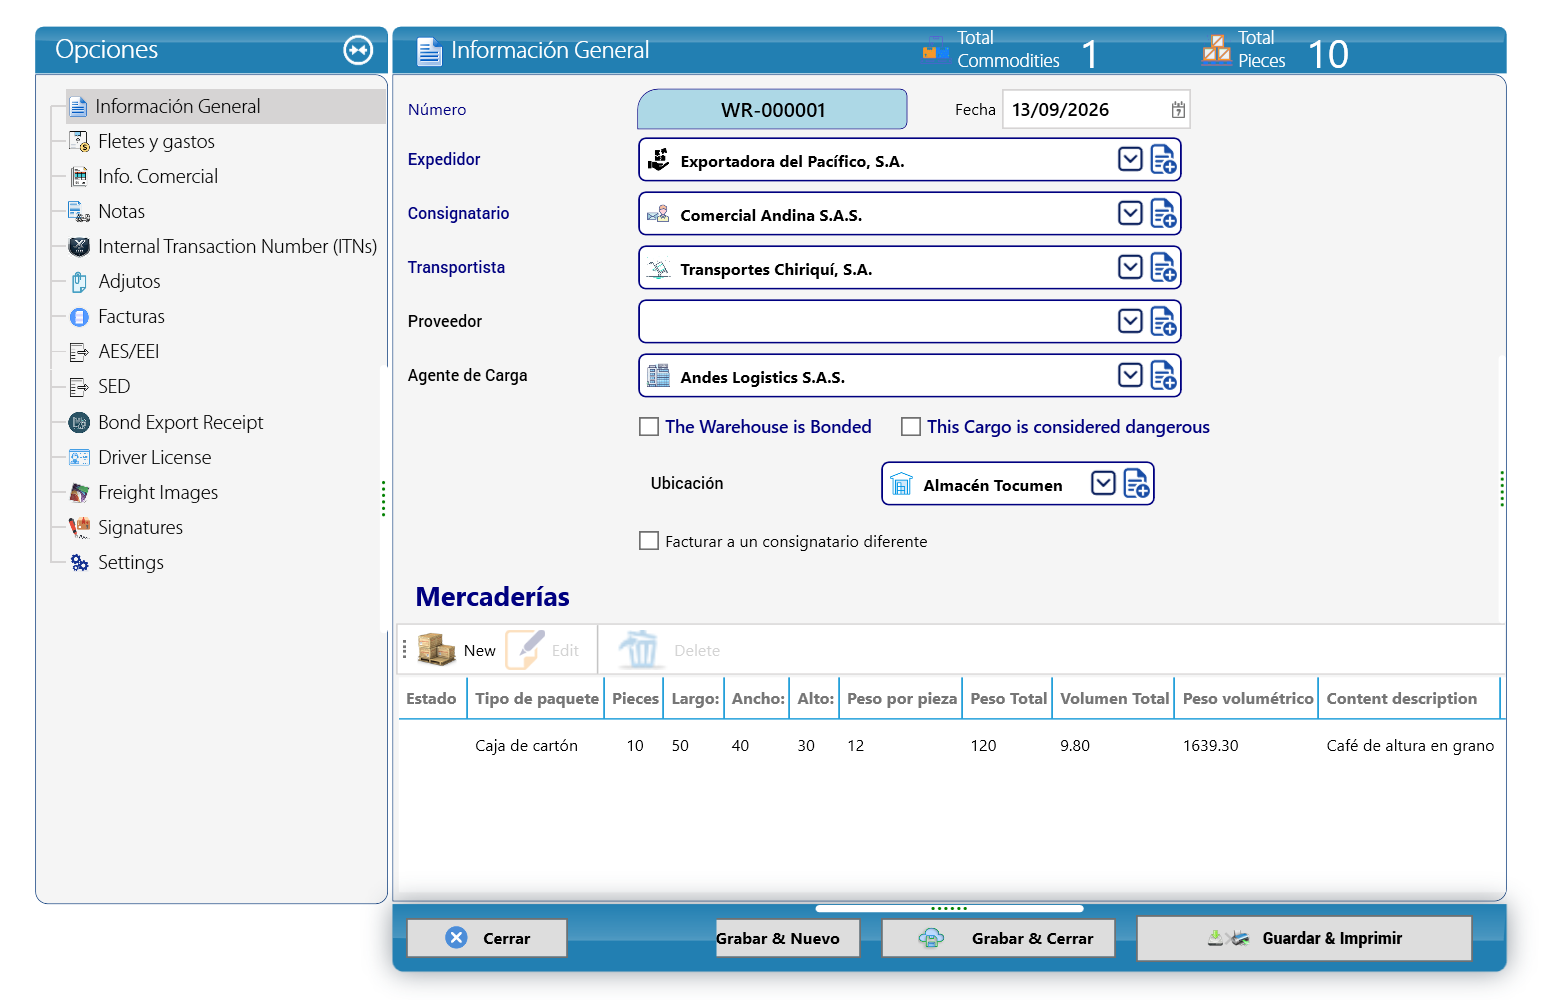Open the Driver License section
The height and width of the screenshot is (1000, 1560).
(x=140, y=458)
